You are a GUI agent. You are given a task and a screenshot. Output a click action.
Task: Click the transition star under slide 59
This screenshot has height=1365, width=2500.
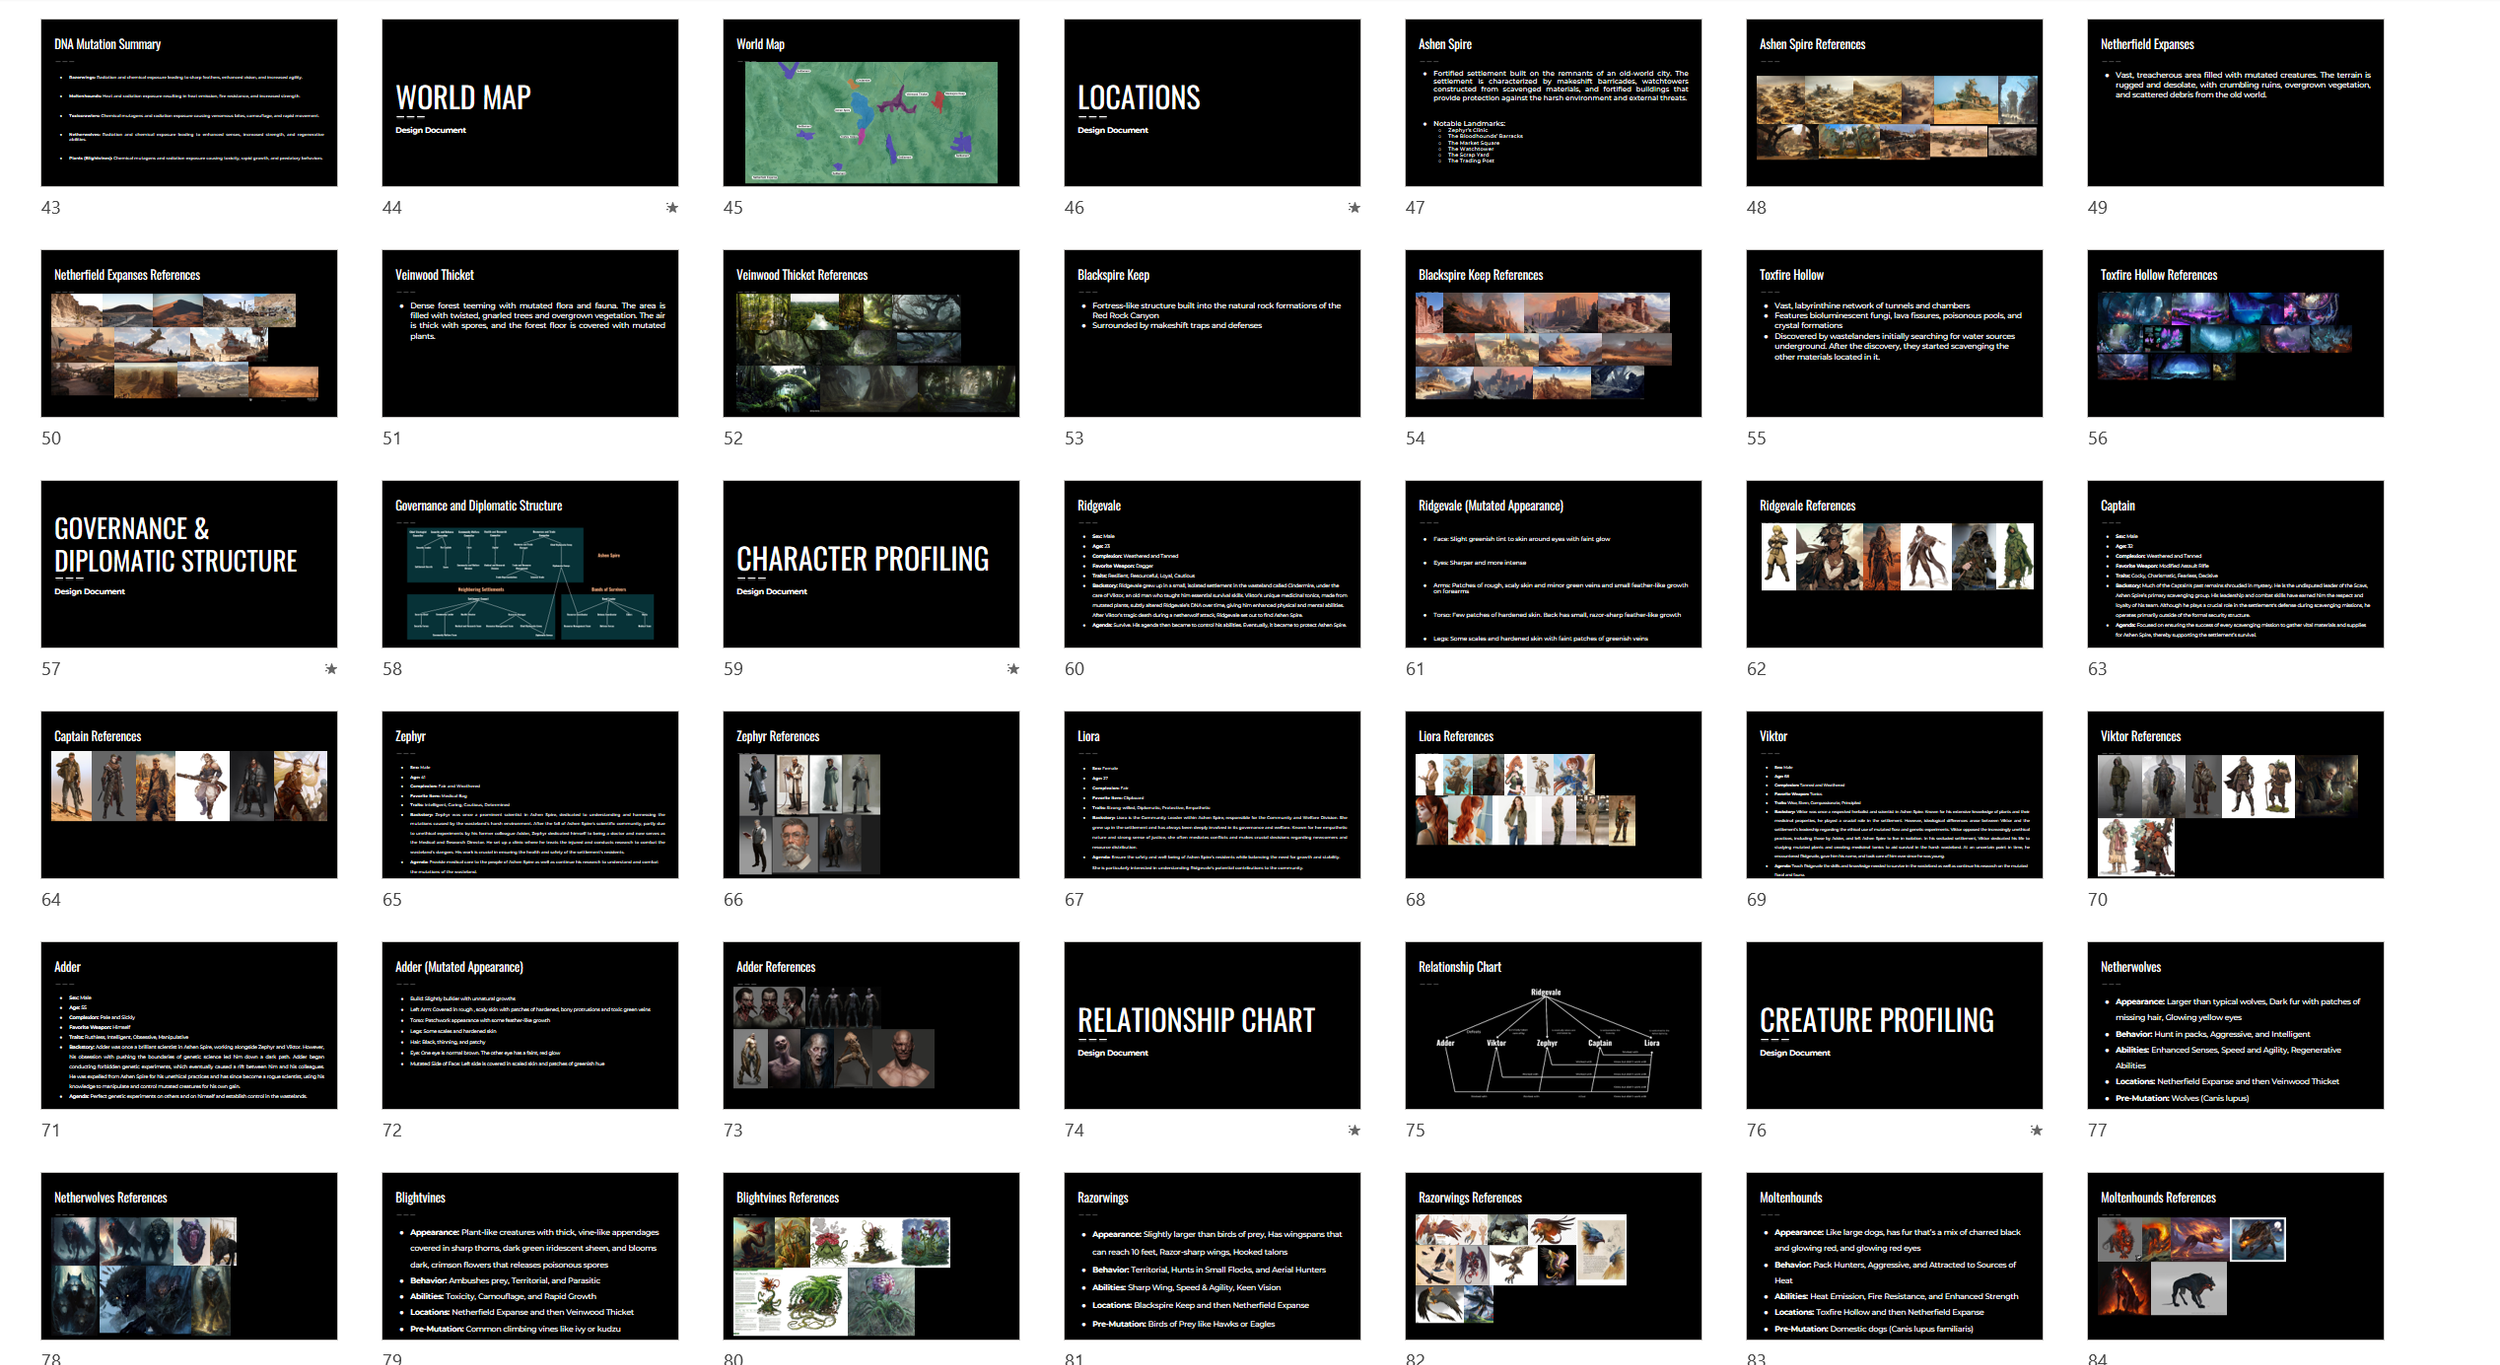click(x=1013, y=669)
